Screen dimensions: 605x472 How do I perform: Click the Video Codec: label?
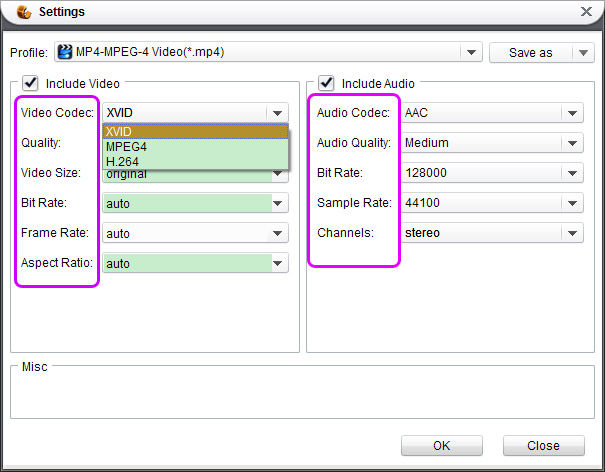coord(57,113)
